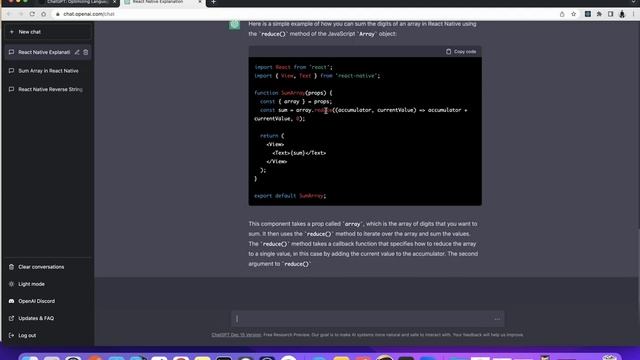Switch to Light mode
Screen dimensions: 640x360
pyautogui.click(x=48, y=284)
